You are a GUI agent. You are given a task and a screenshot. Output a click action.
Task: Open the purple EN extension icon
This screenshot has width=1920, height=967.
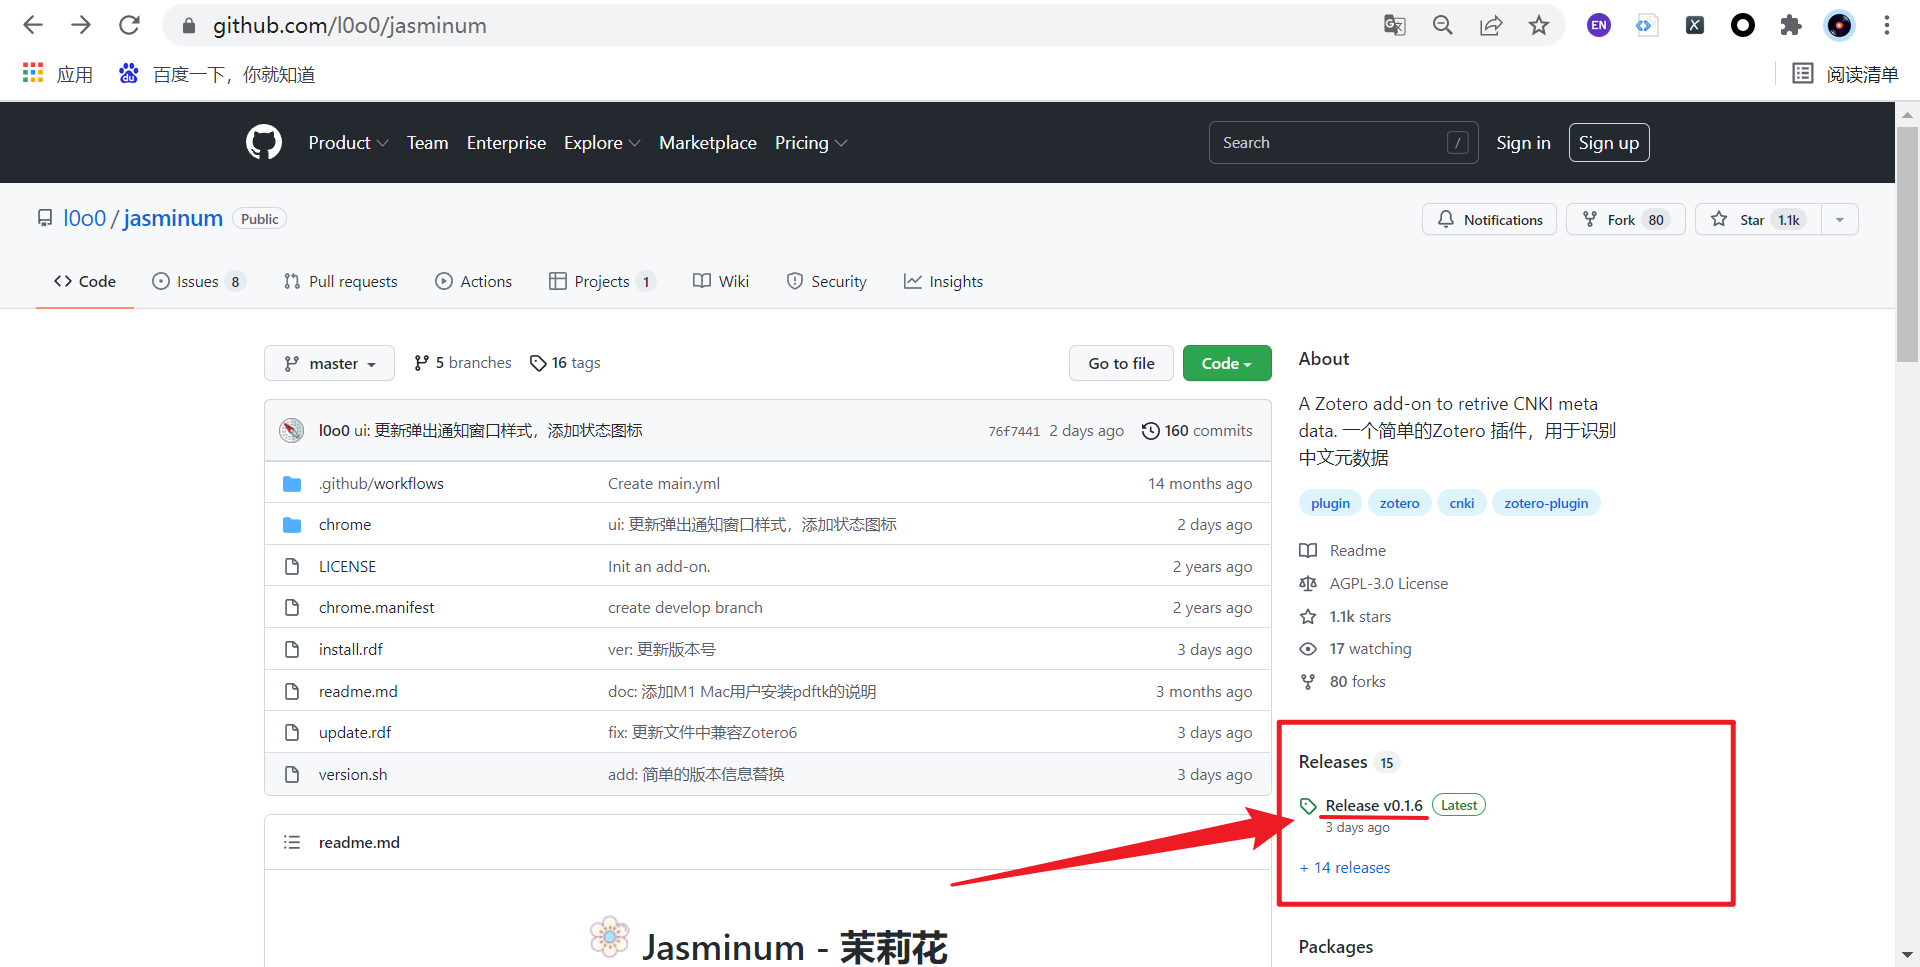[1599, 25]
